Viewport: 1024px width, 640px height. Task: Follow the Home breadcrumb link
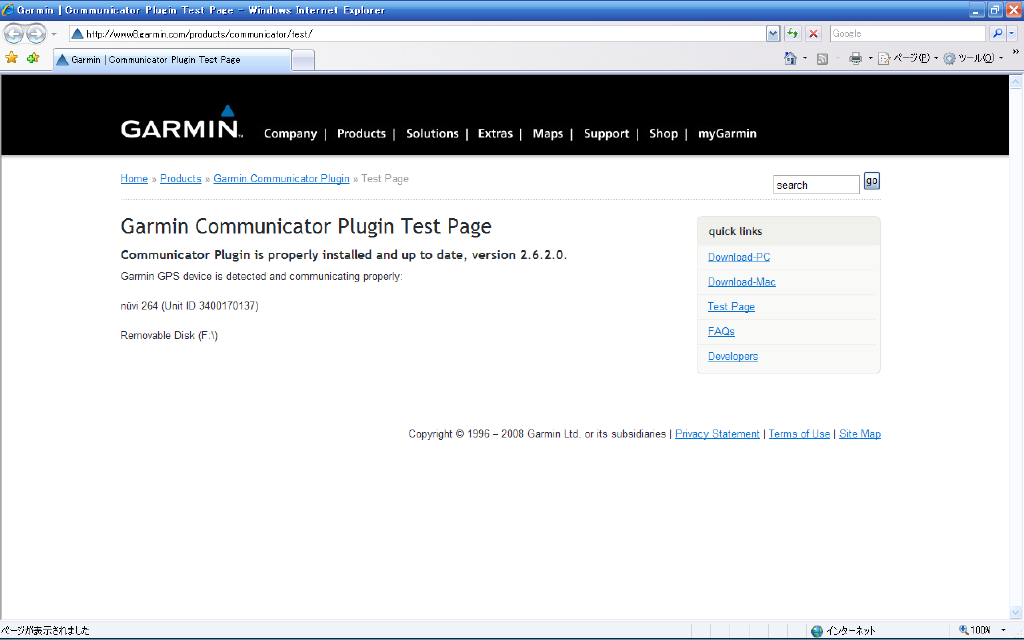pyautogui.click(x=134, y=178)
